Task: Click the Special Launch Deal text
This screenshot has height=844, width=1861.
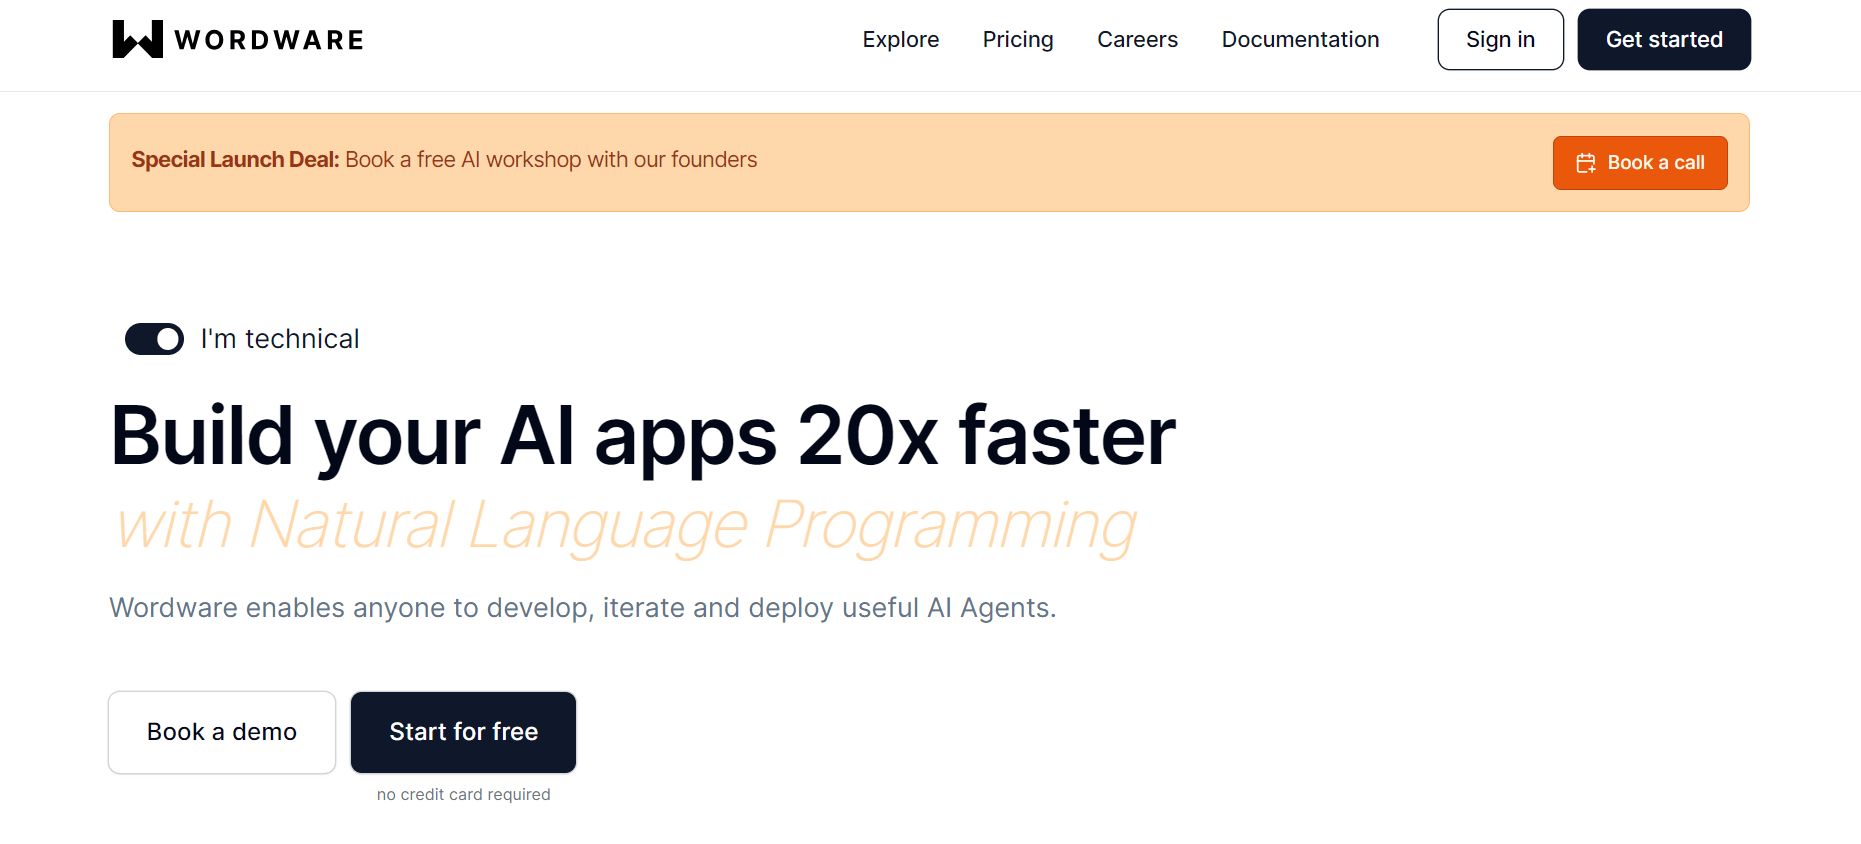Action: [x=236, y=160]
